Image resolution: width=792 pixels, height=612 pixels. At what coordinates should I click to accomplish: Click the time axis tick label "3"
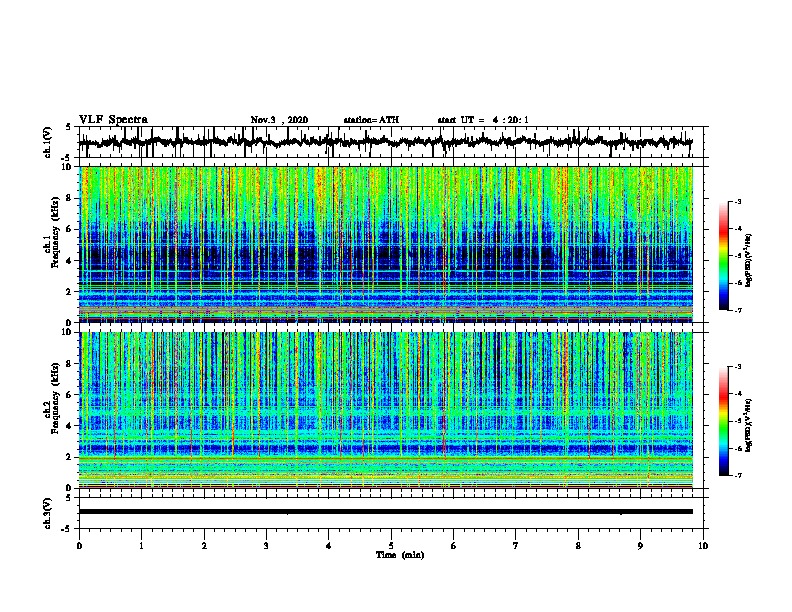point(266,546)
